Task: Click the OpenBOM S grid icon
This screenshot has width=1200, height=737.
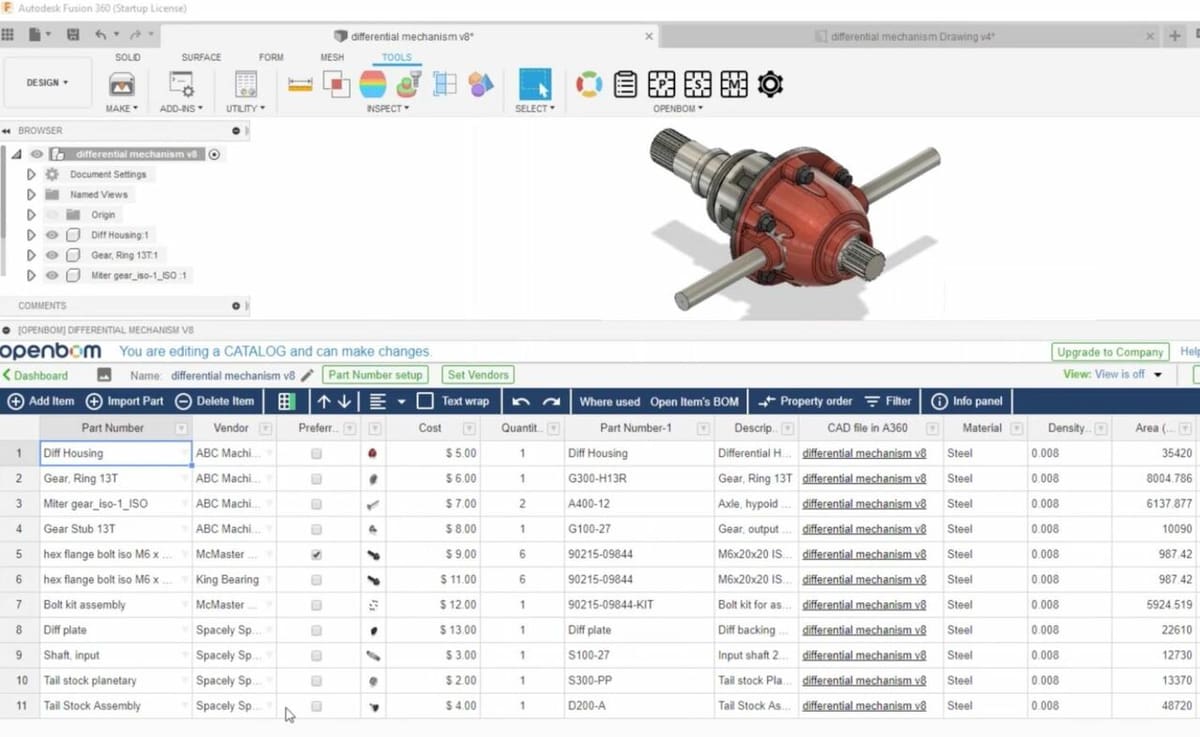Action: (698, 85)
